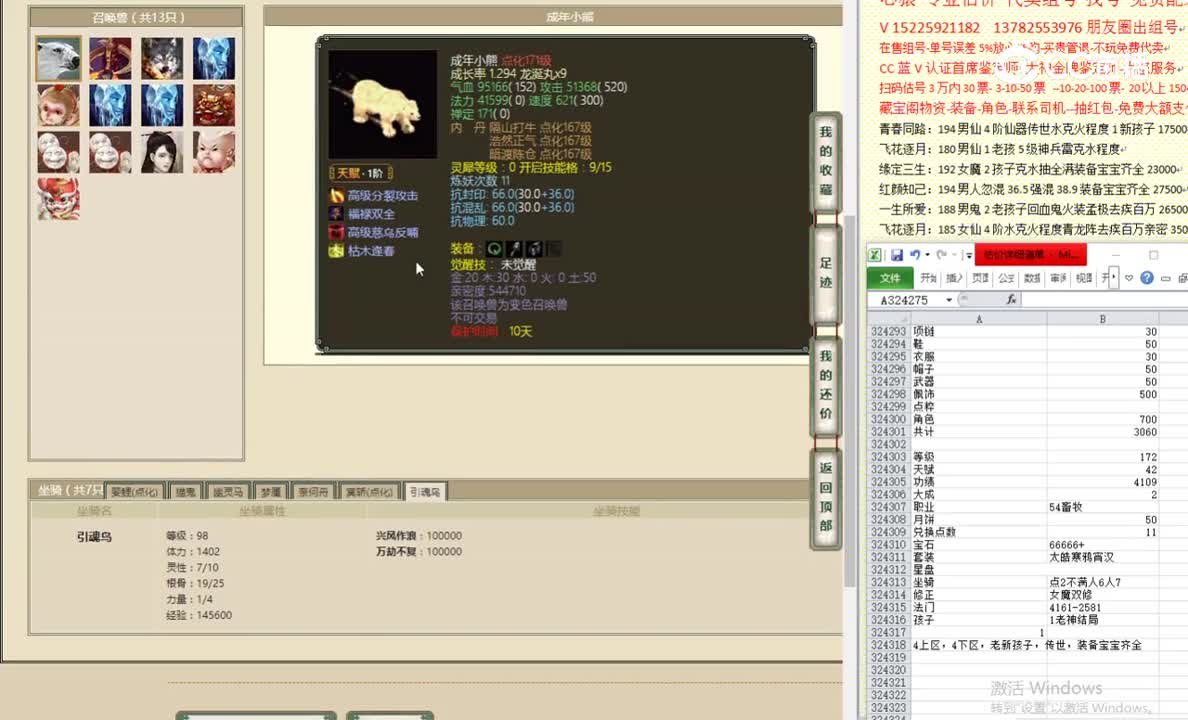
Task: Switch to the 引魂鸟 mount tab
Action: click(x=426, y=490)
